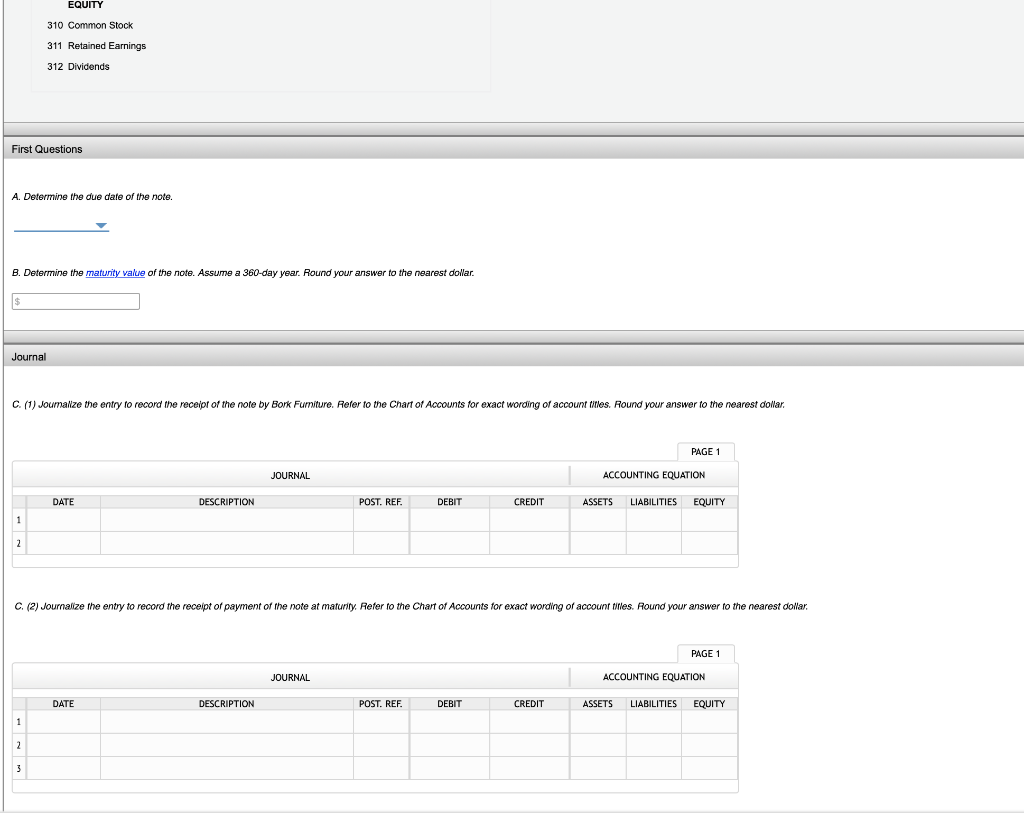The height and width of the screenshot is (813, 1024).
Task: Click first journal row 2 Date cell
Action: pyautogui.click(x=63, y=543)
